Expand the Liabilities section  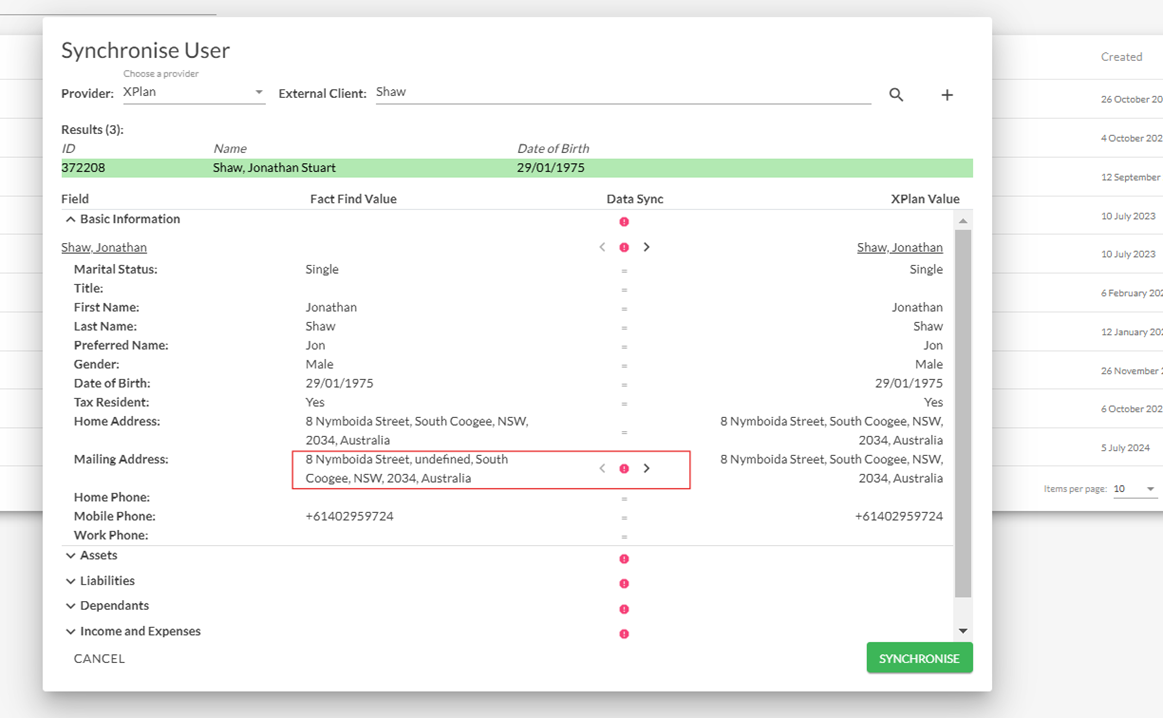[70, 581]
